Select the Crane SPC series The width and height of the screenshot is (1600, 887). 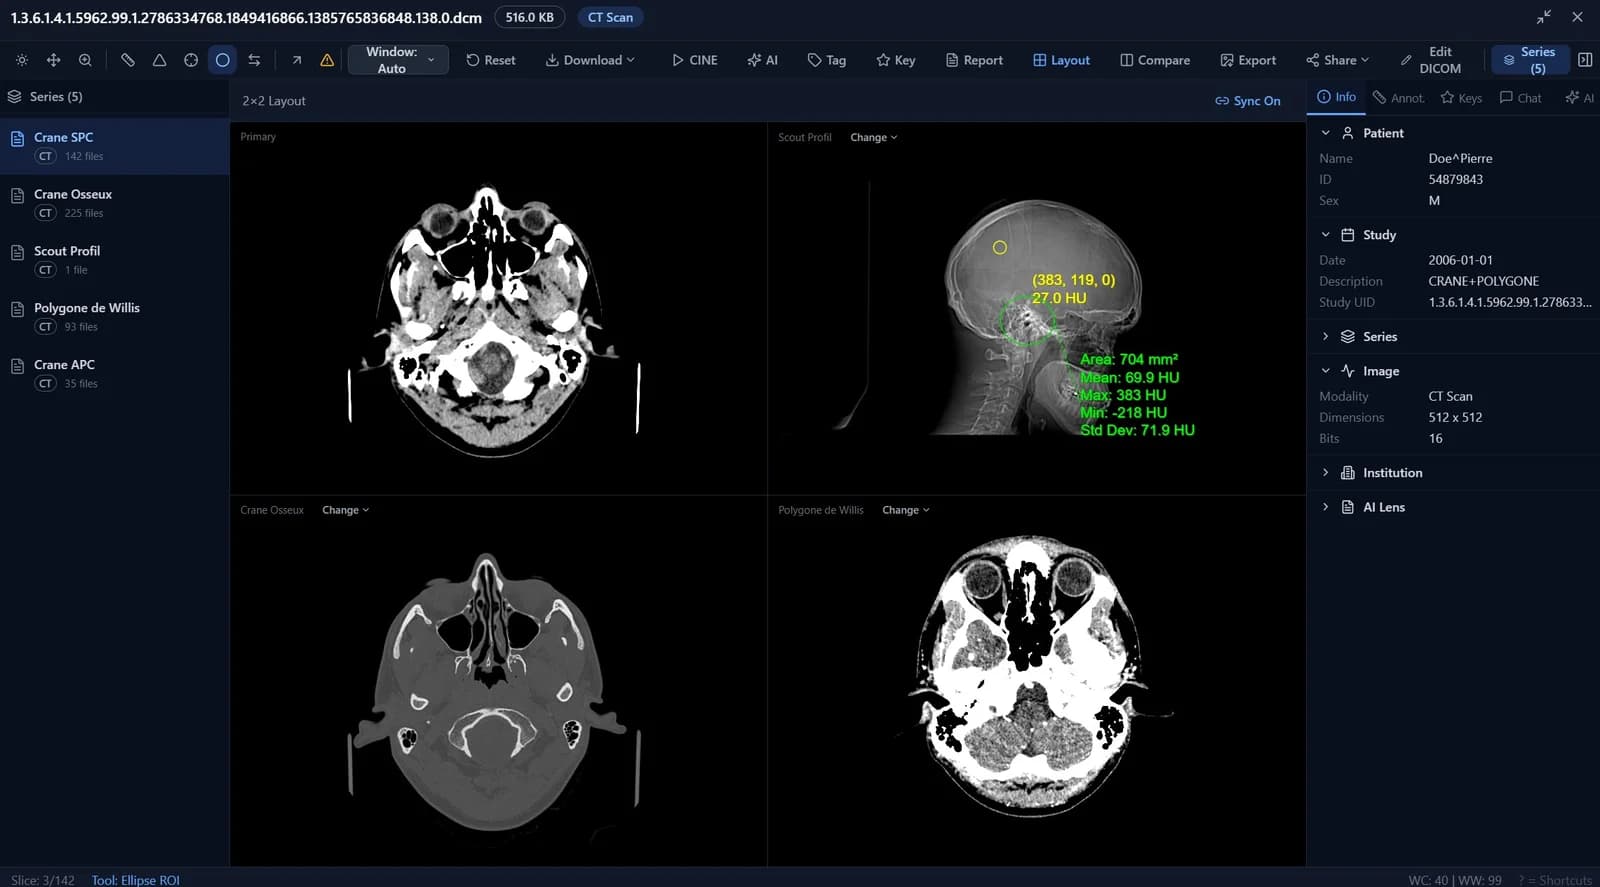tap(115, 146)
